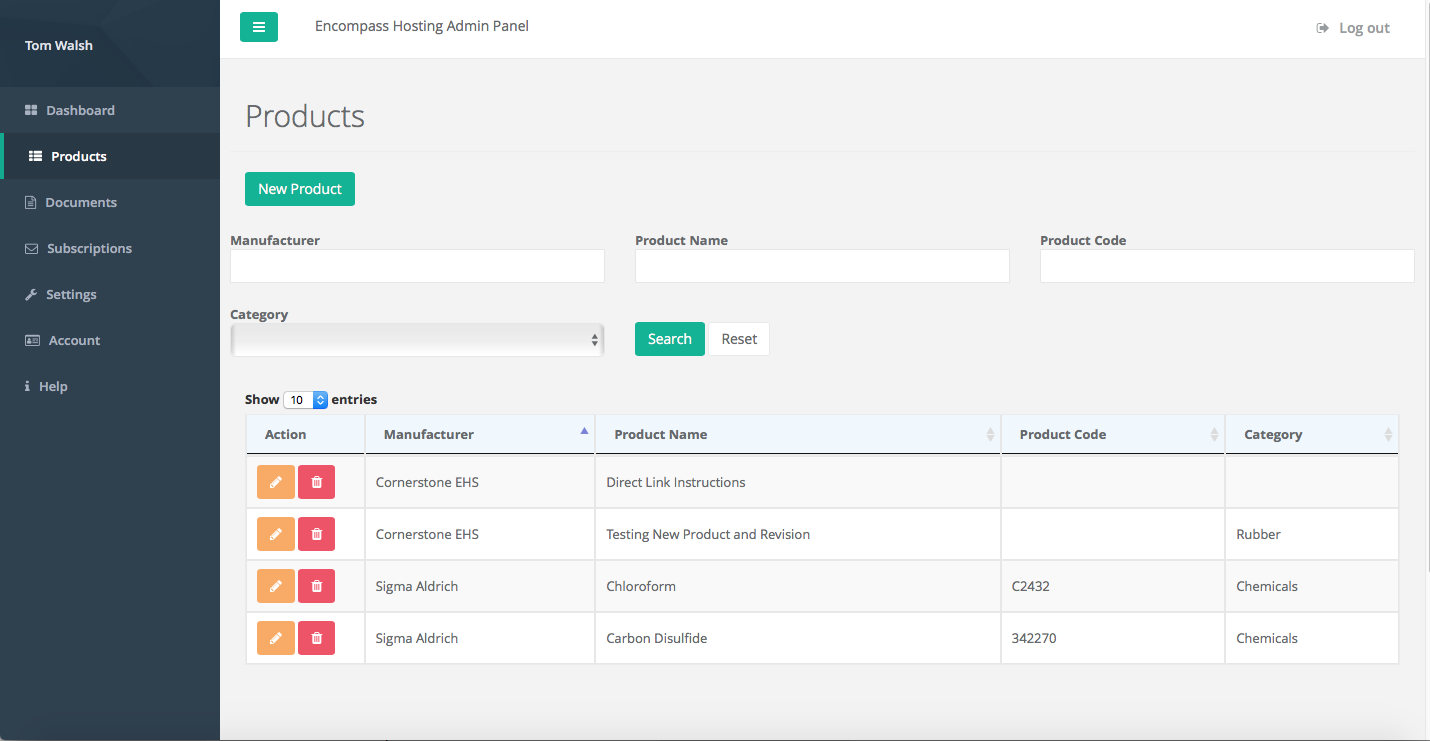Click the New Product button
The image size is (1430, 741).
[299, 189]
